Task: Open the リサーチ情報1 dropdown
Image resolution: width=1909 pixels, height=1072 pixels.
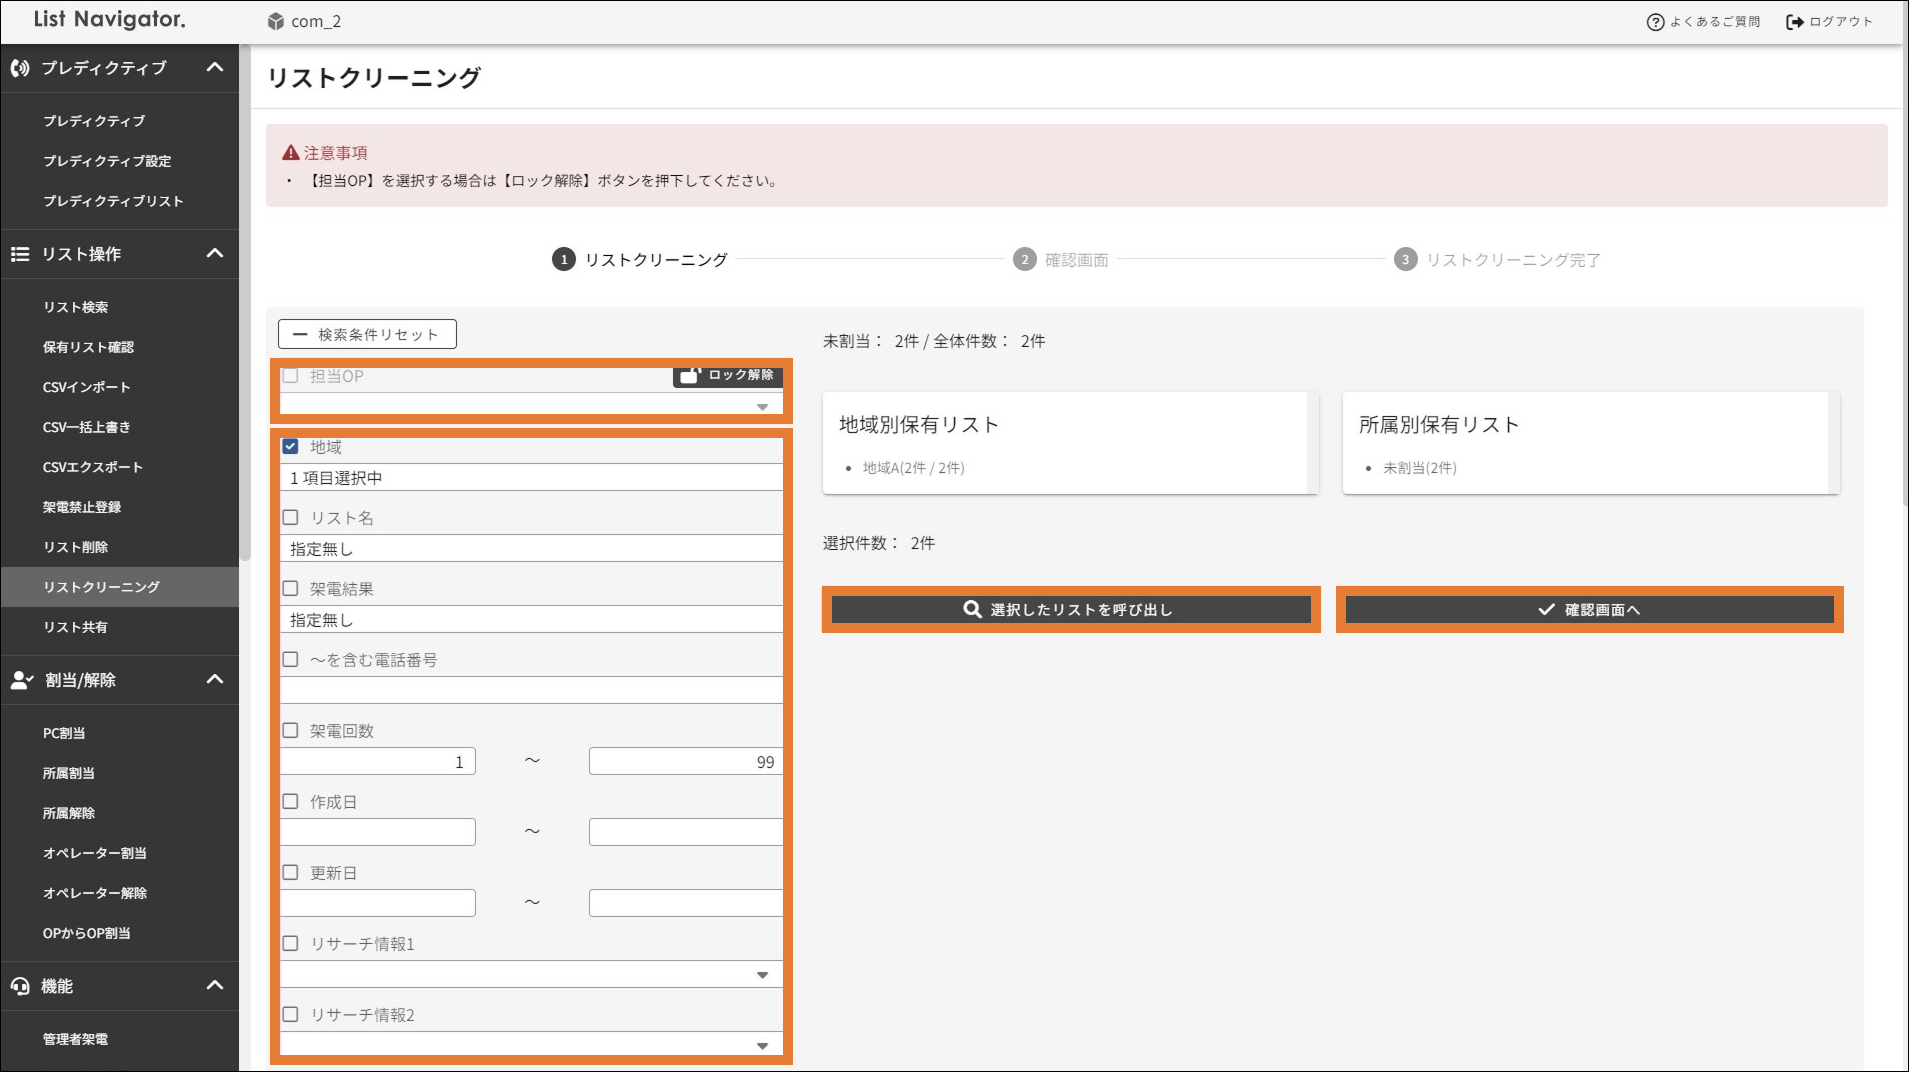Action: pos(531,974)
